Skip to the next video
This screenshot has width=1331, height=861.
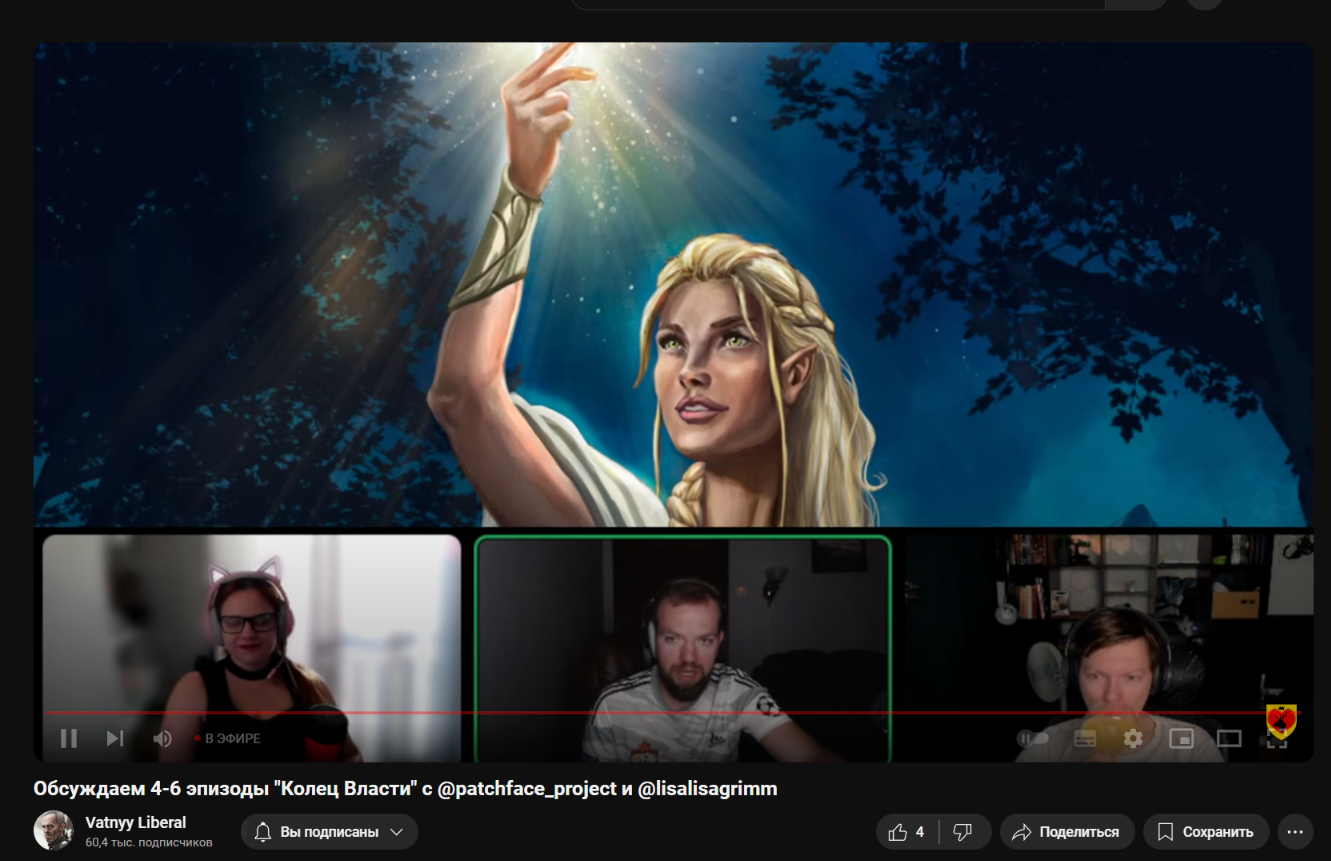tap(115, 739)
